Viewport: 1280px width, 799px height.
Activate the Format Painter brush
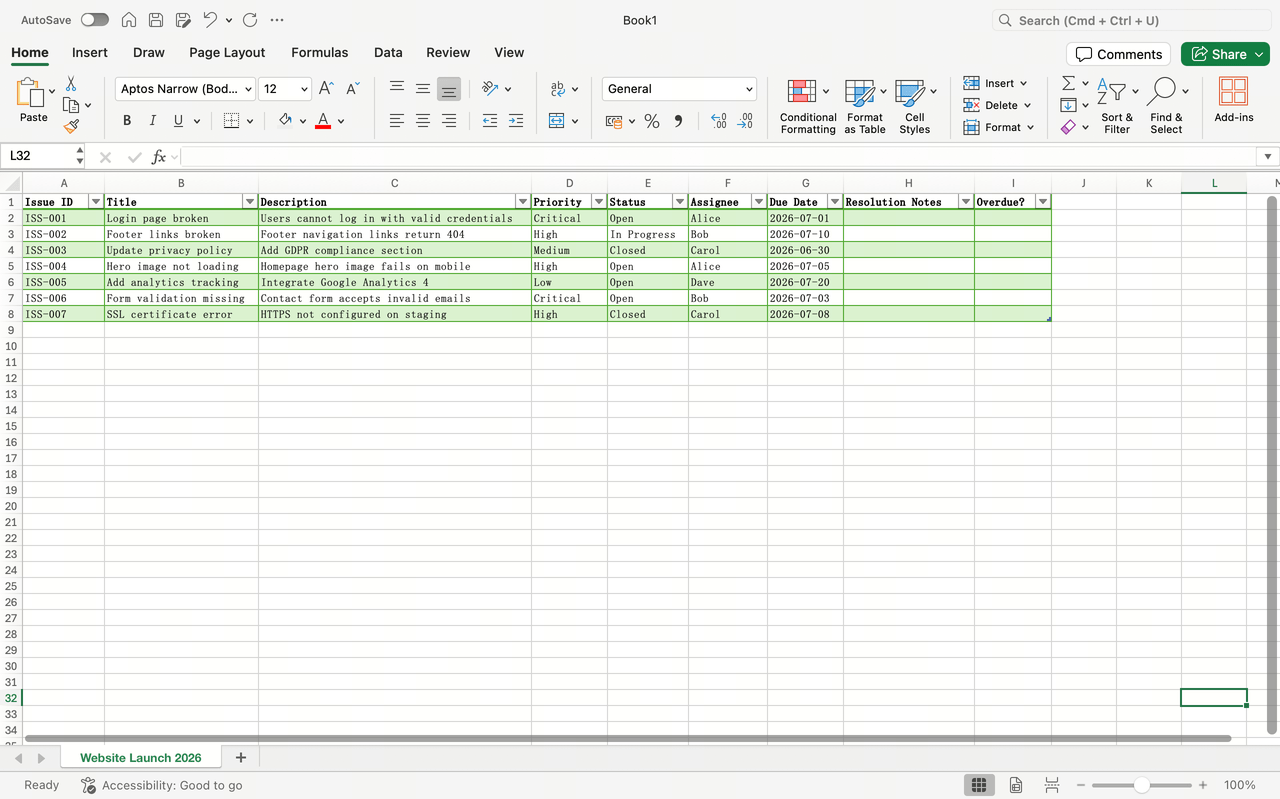[71, 126]
